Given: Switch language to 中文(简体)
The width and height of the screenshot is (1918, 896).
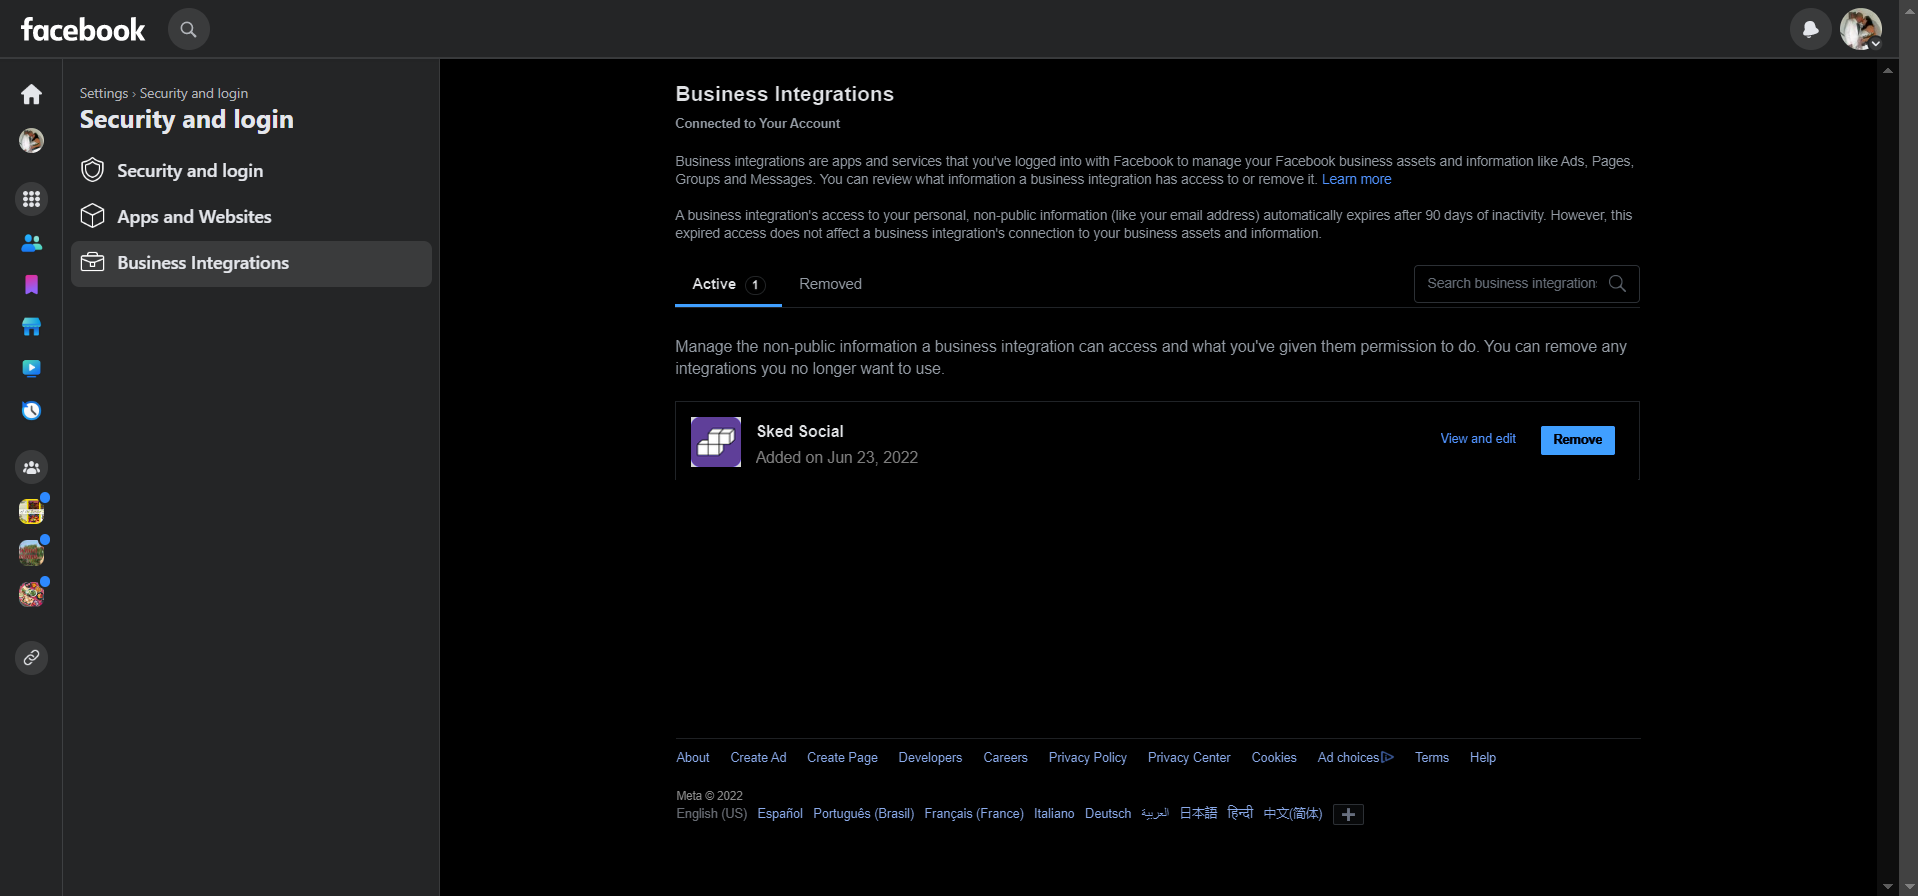Looking at the screenshot, I should [x=1293, y=814].
